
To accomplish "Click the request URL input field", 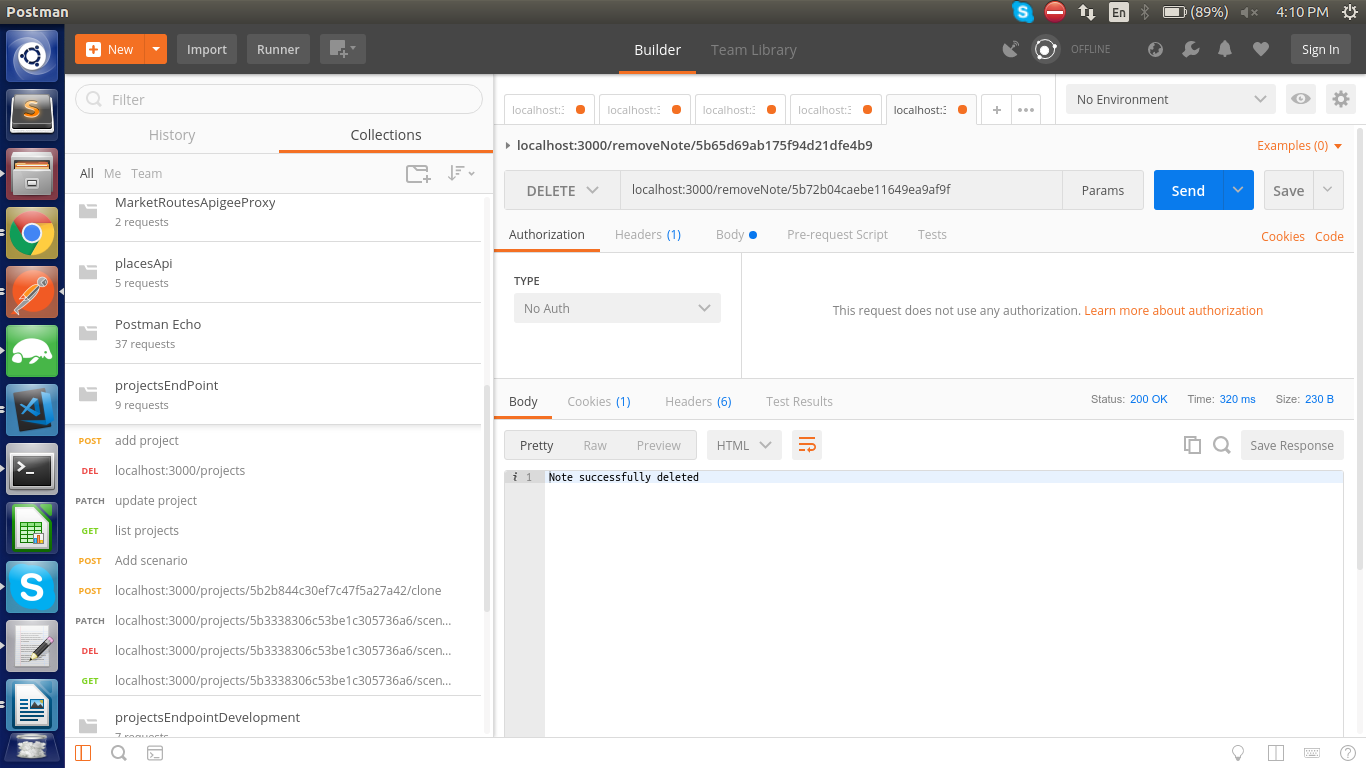I will [841, 190].
